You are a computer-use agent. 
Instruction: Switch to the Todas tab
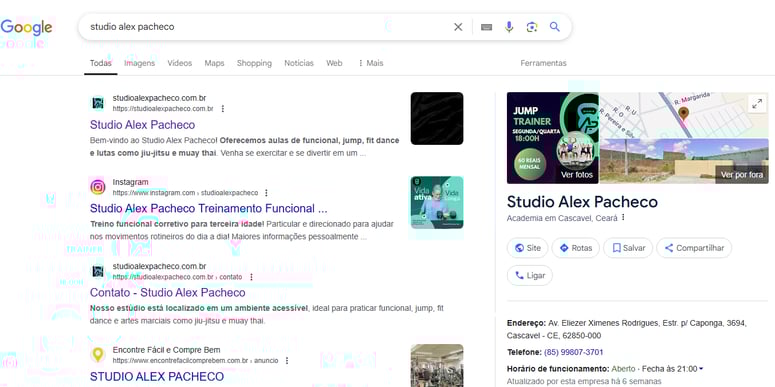[101, 63]
